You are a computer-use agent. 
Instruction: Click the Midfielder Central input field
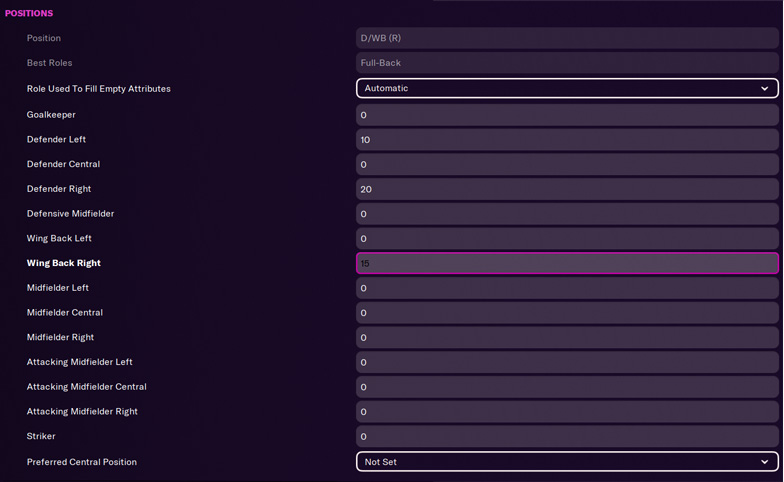[567, 312]
